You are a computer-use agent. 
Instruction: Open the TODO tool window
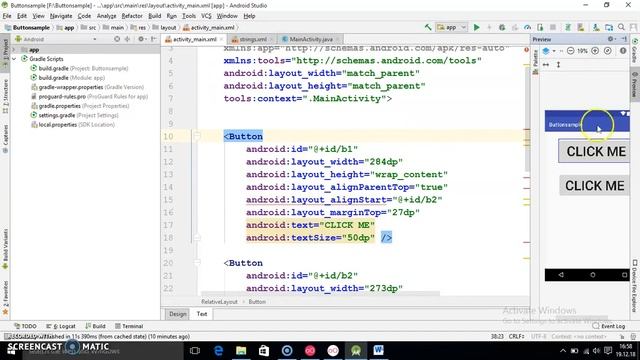[x=25, y=326]
